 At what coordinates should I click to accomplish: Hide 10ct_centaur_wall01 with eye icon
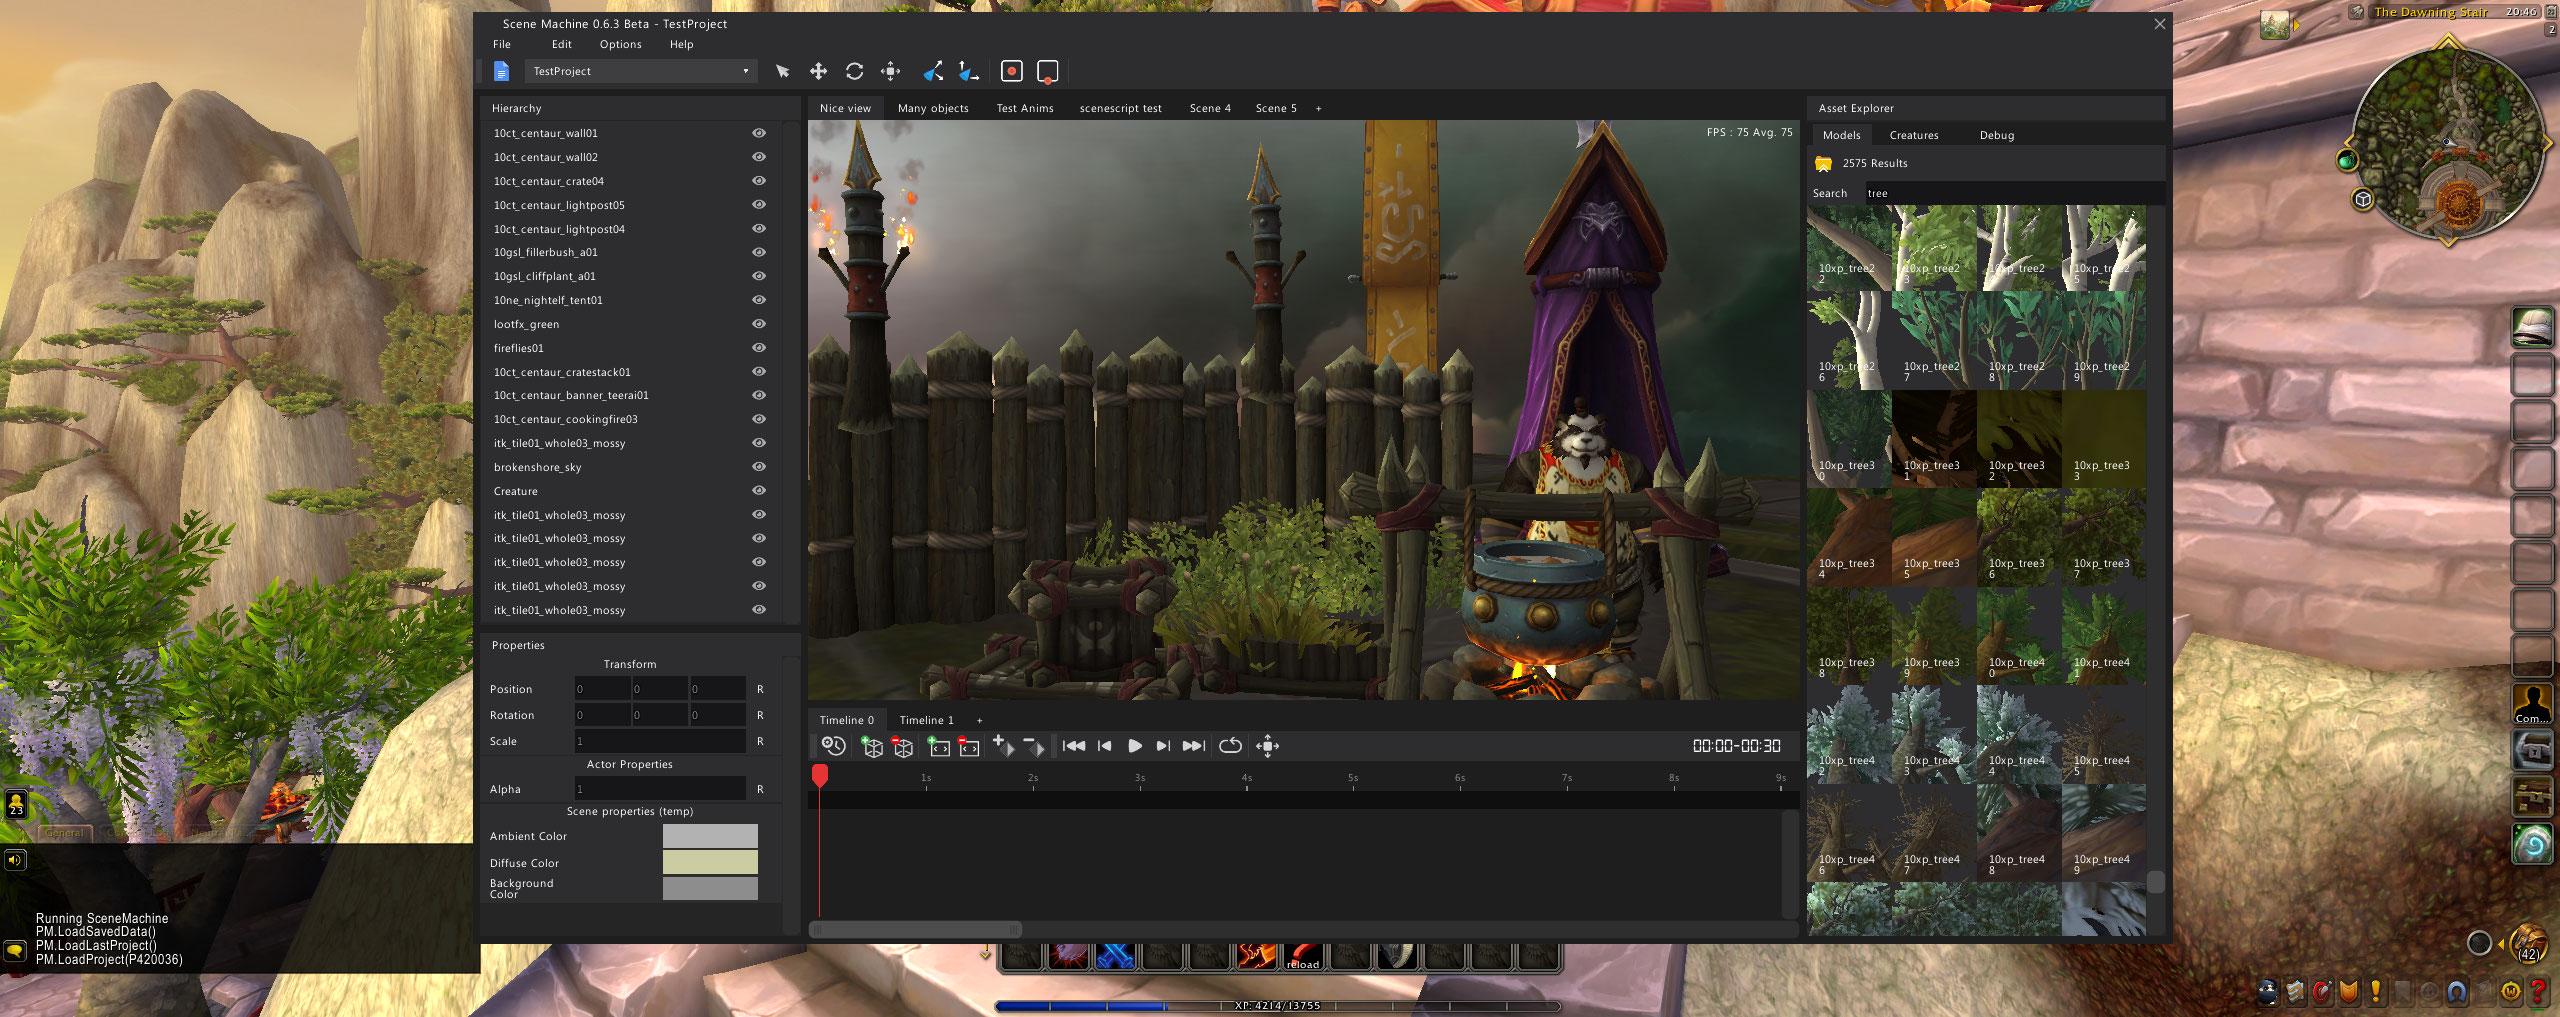click(759, 133)
